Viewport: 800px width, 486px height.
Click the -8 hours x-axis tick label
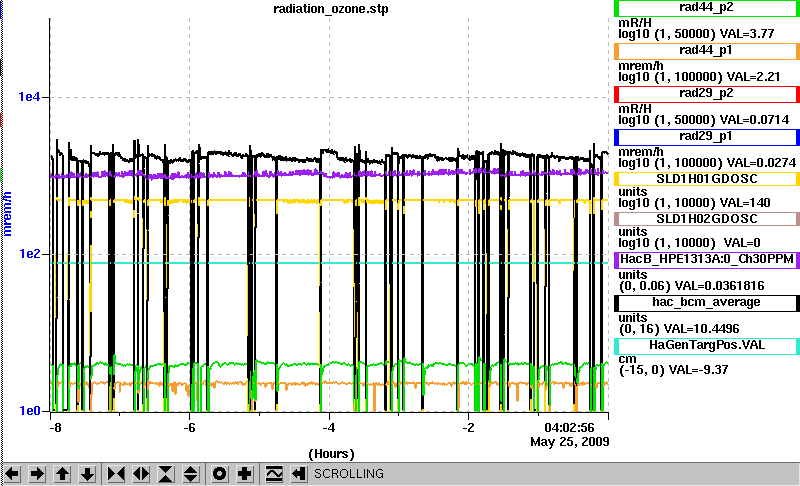pos(55,427)
